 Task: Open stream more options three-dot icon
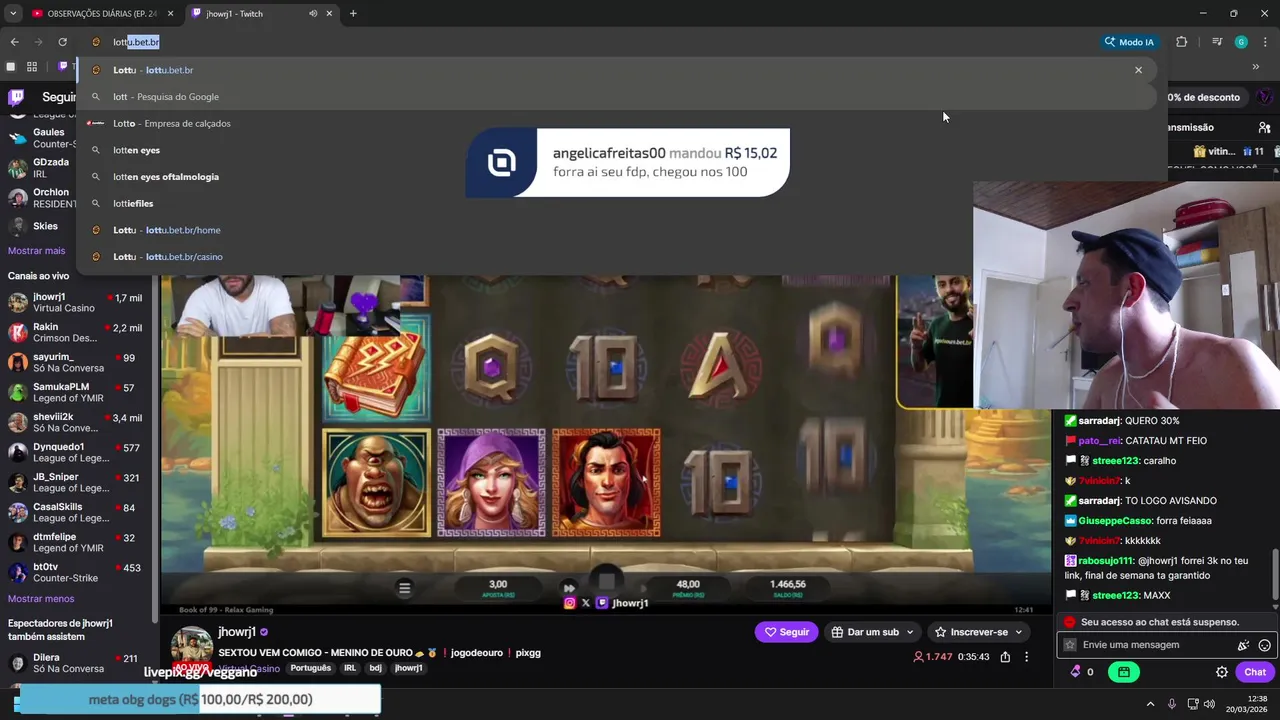pos(1026,657)
